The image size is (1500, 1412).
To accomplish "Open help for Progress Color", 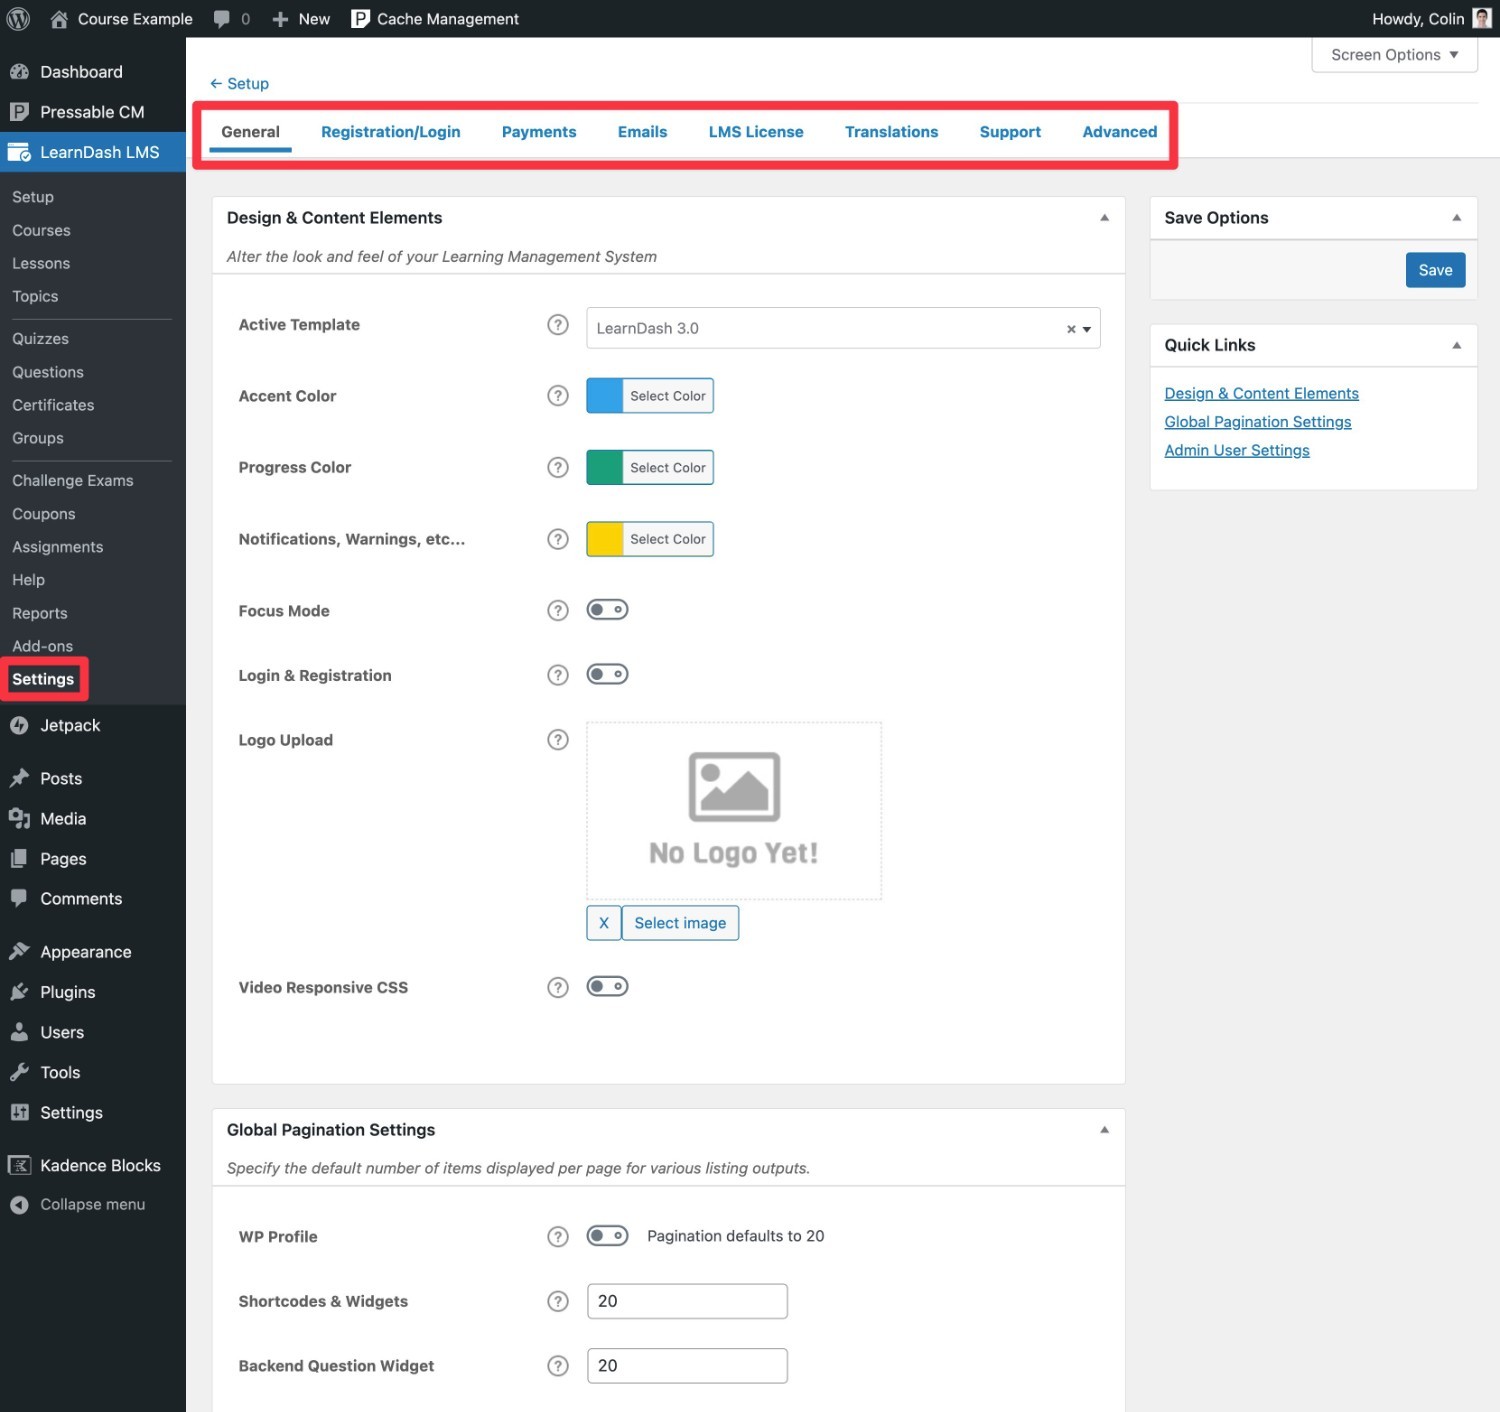I will [x=558, y=467].
